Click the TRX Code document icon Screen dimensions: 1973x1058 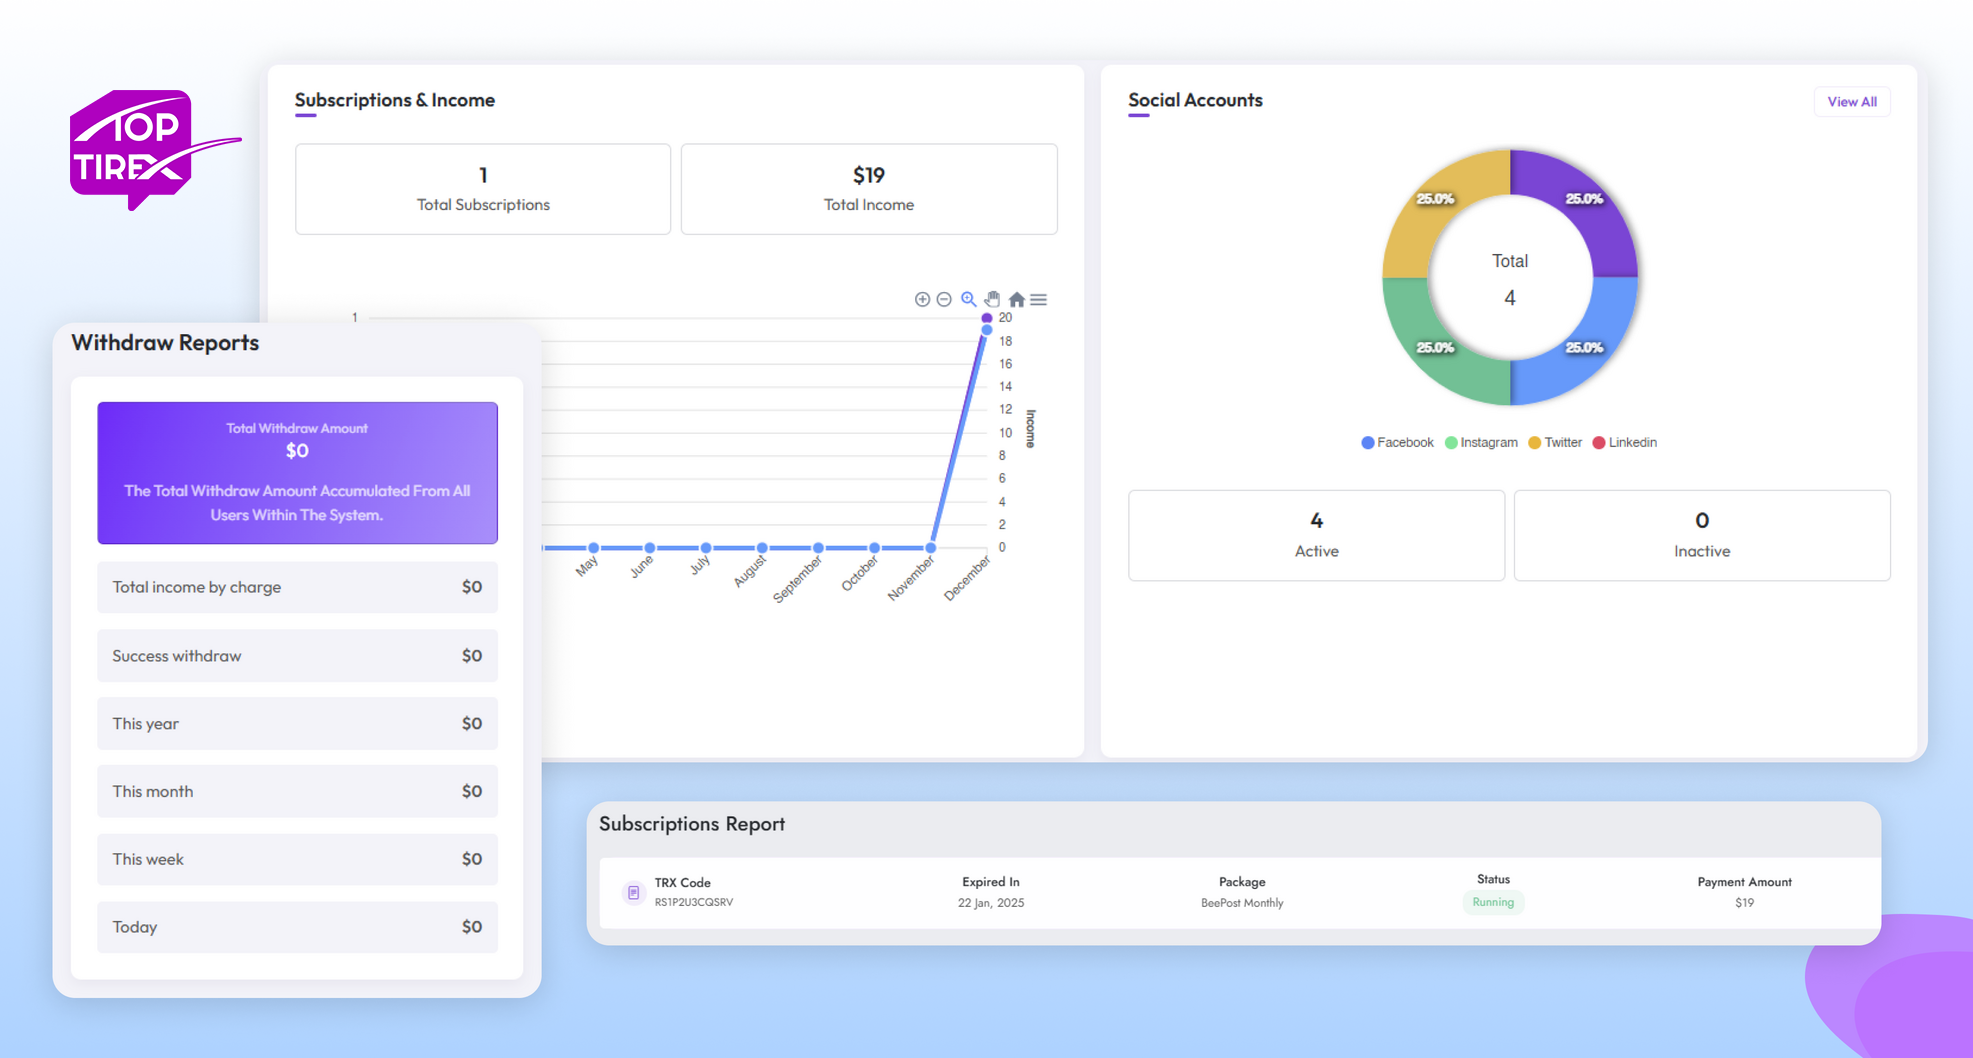click(x=633, y=892)
